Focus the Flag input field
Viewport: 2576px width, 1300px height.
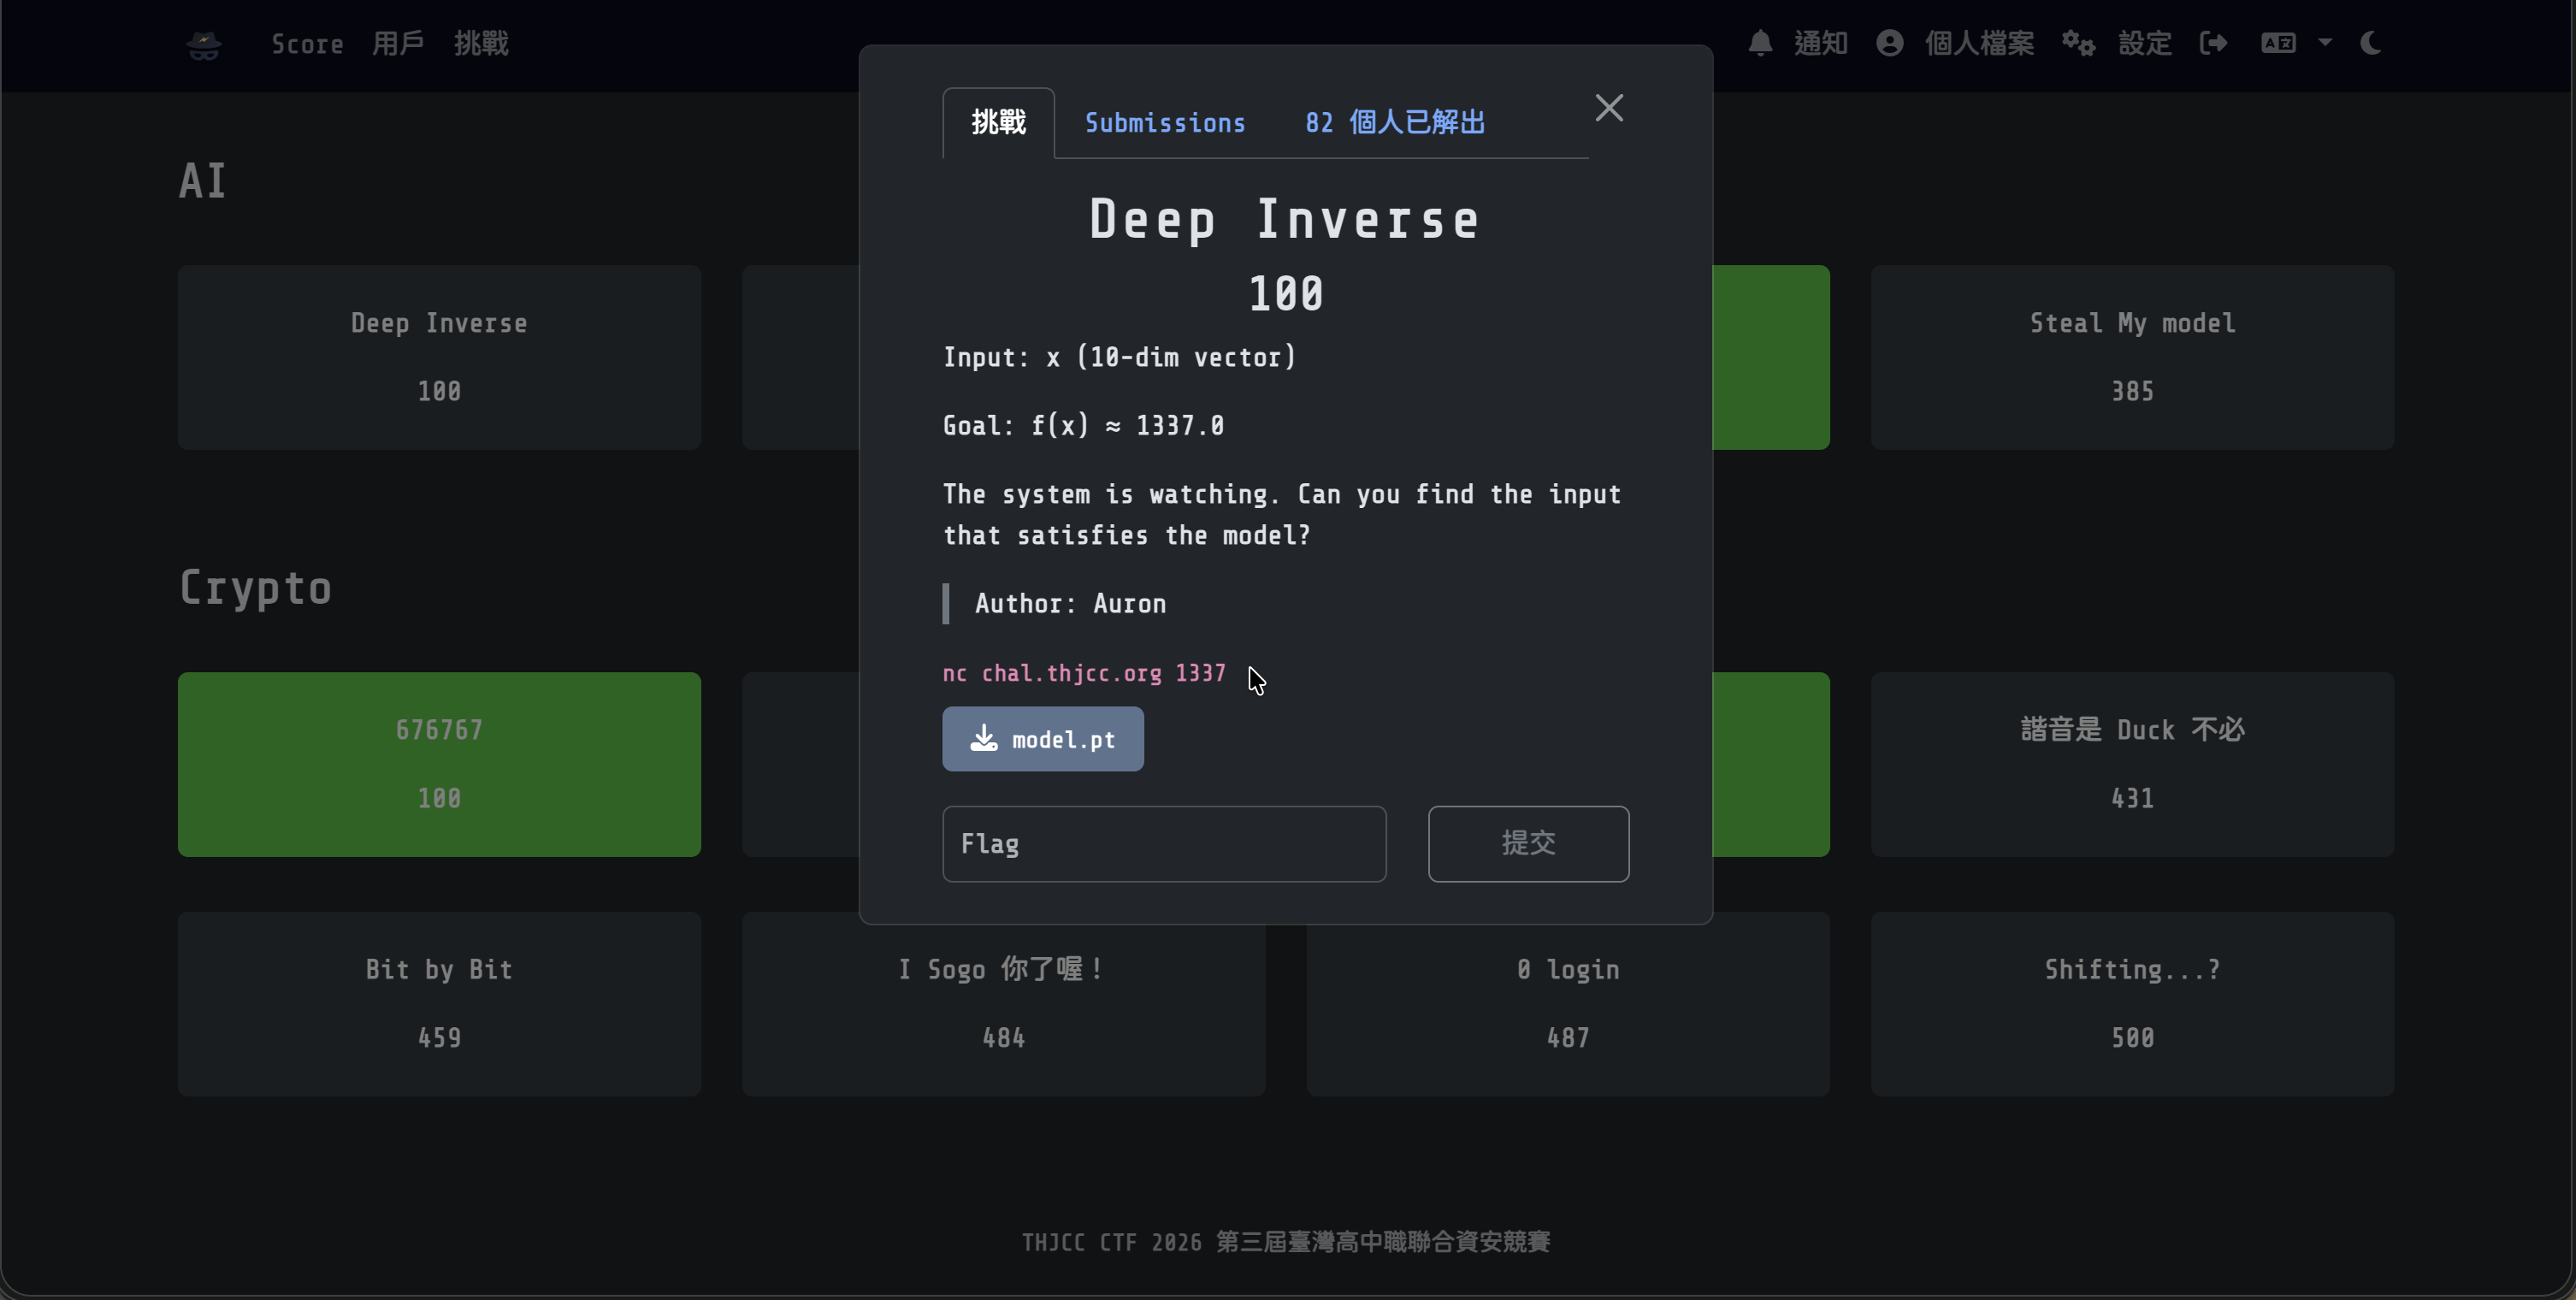tap(1164, 844)
